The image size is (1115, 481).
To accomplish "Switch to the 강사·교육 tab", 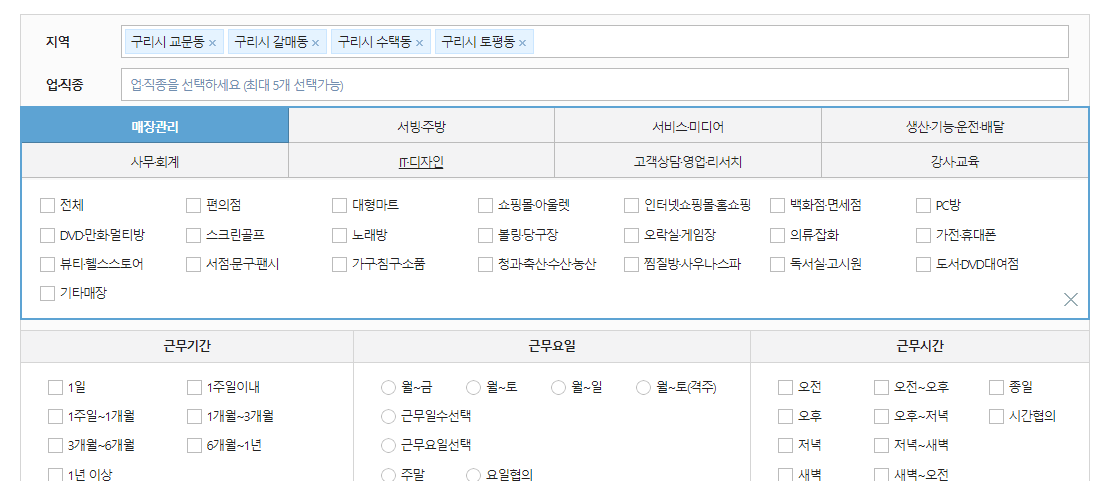I will pos(955,161).
